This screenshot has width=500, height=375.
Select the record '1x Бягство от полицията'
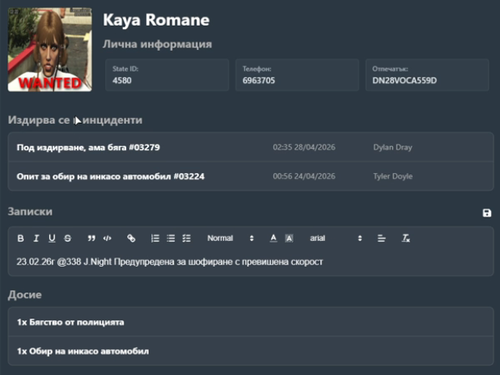click(251, 322)
